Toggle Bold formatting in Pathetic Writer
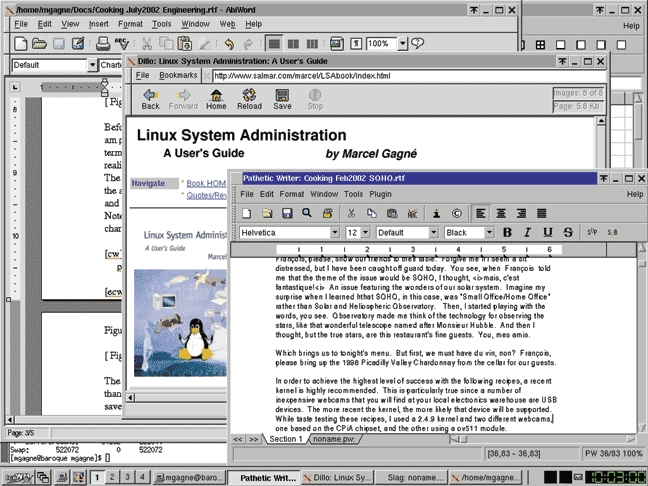 (x=508, y=232)
